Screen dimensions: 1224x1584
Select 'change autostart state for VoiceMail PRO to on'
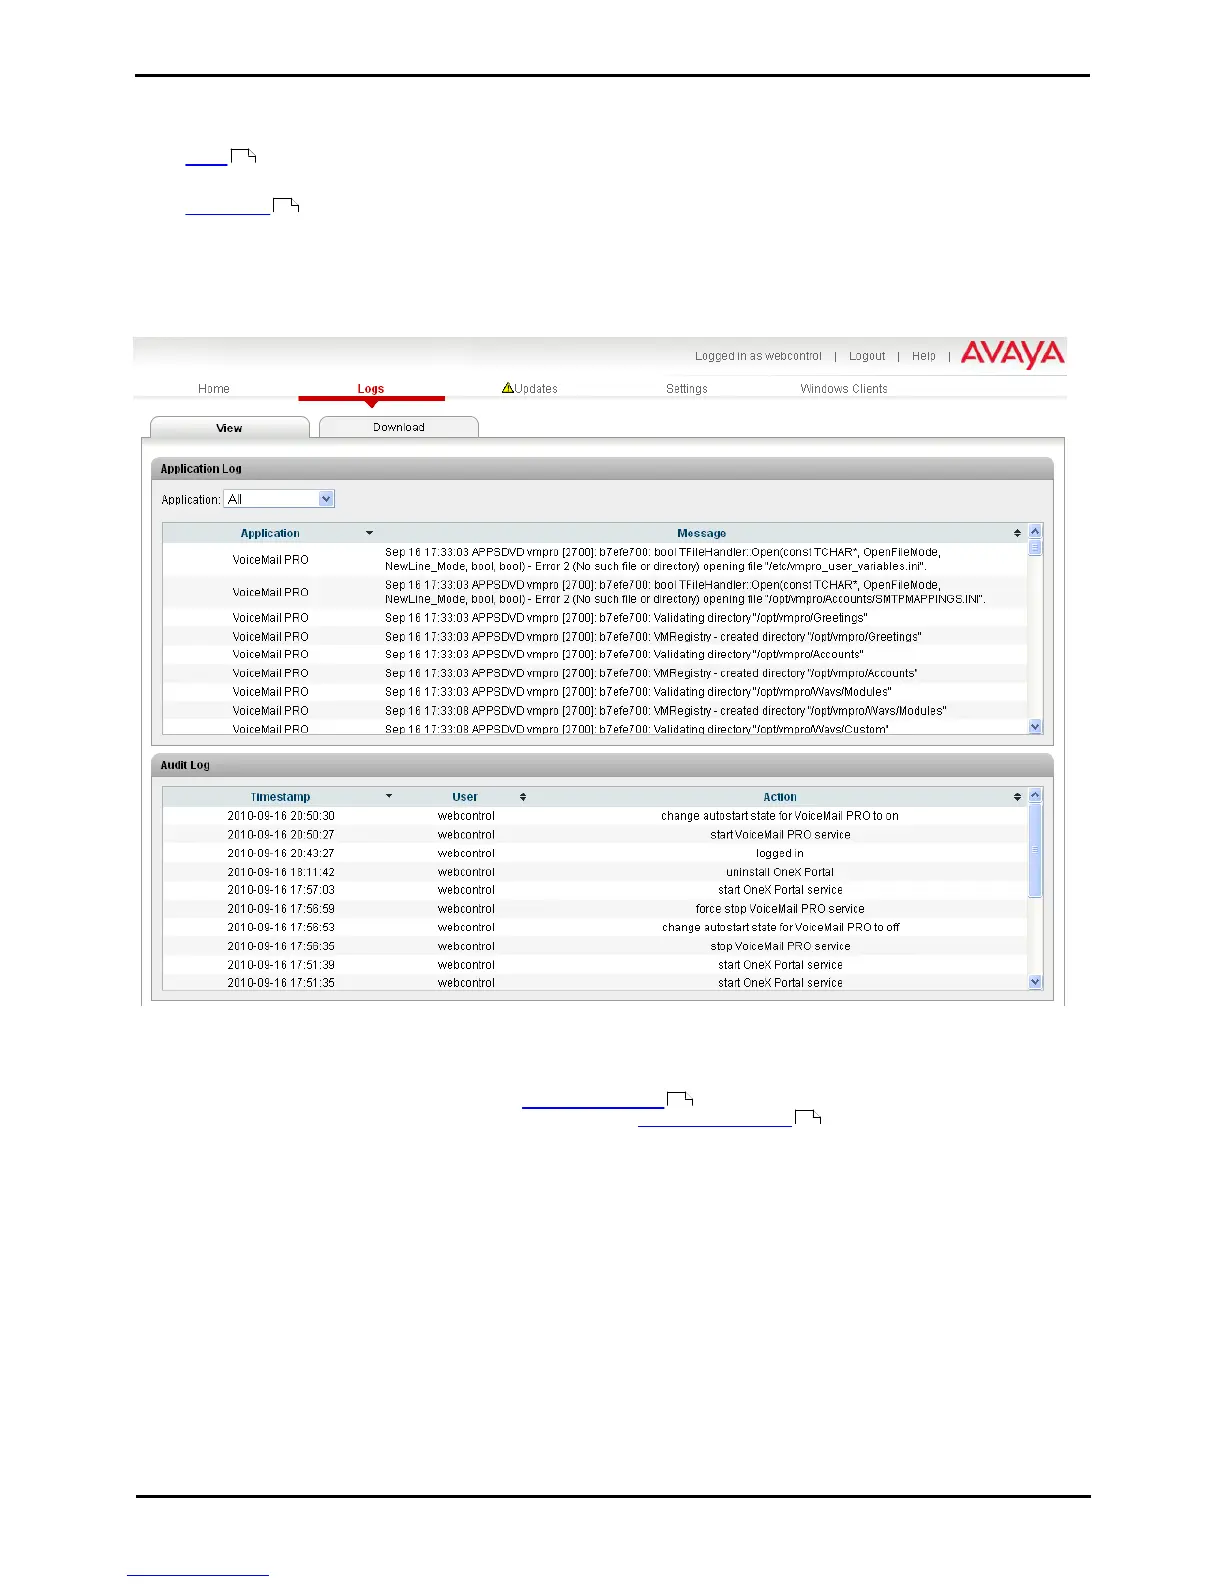[x=780, y=816]
